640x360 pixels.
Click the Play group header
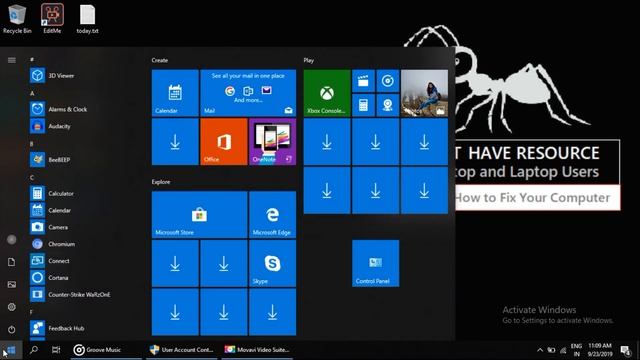pyautogui.click(x=309, y=60)
